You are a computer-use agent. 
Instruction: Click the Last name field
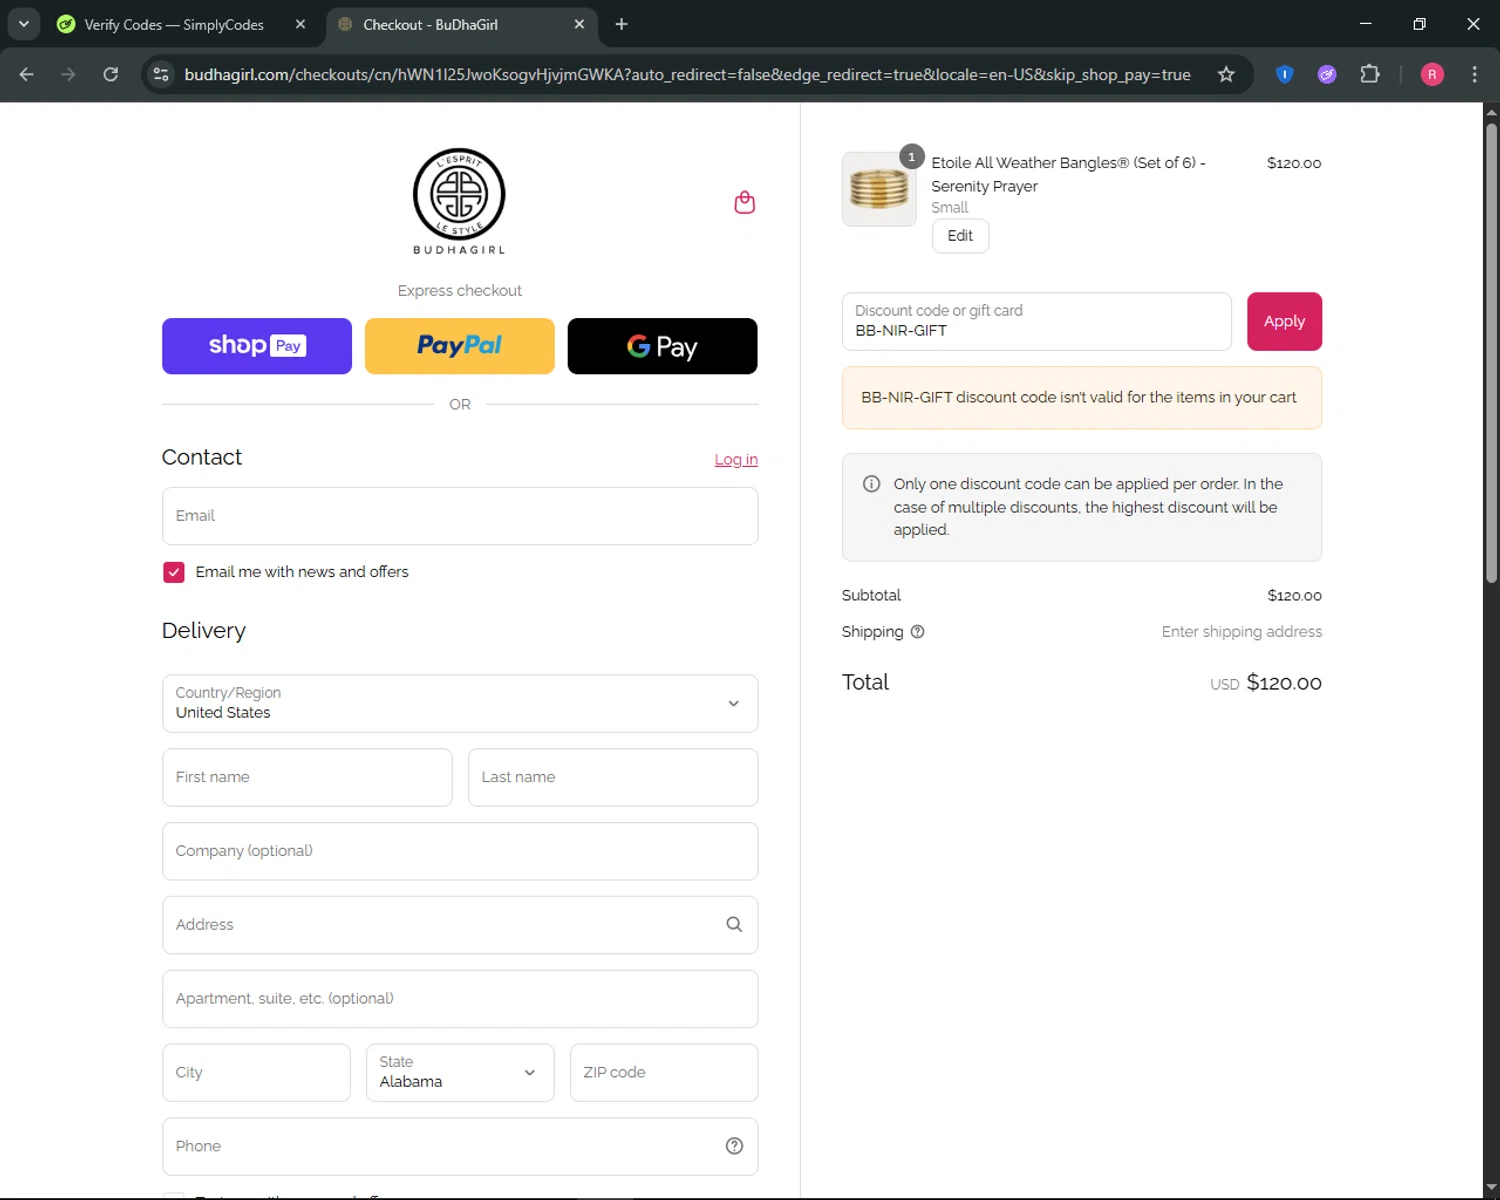point(613,777)
